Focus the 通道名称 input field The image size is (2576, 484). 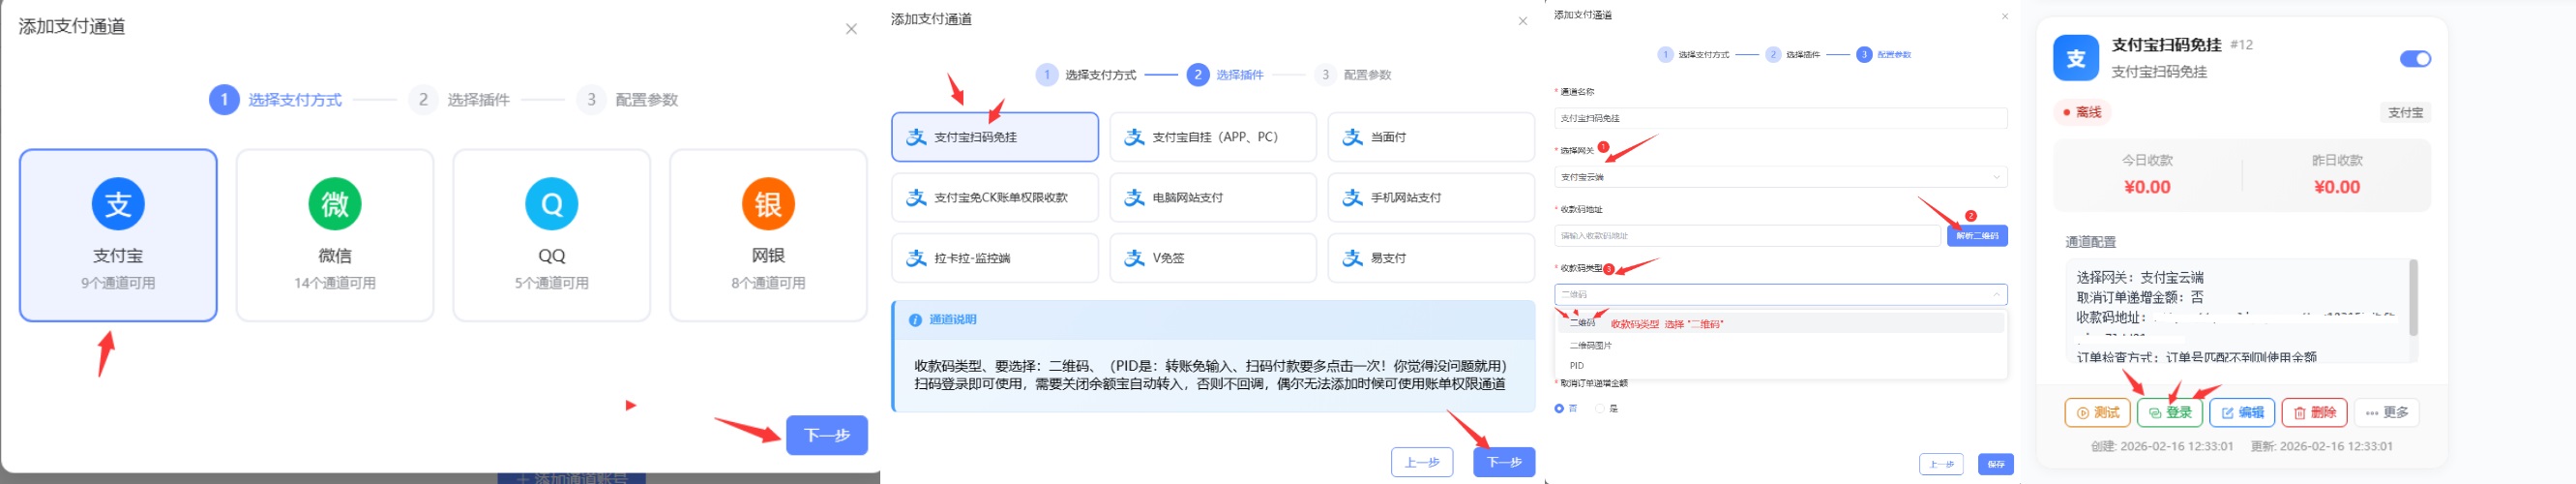coord(1781,118)
